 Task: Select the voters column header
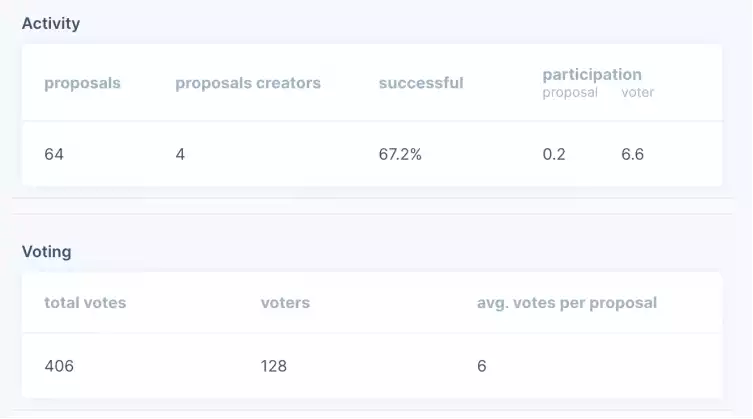pos(285,303)
